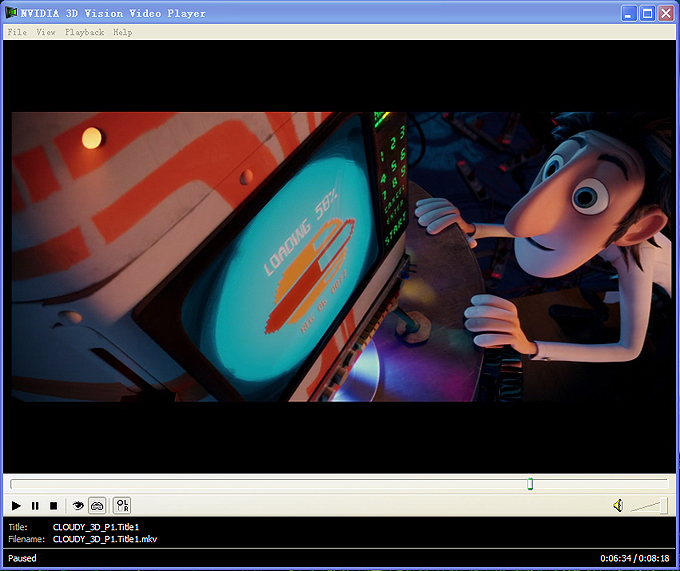The image size is (680, 571).
Task: Click the seek bar position handle
Action: (530, 484)
